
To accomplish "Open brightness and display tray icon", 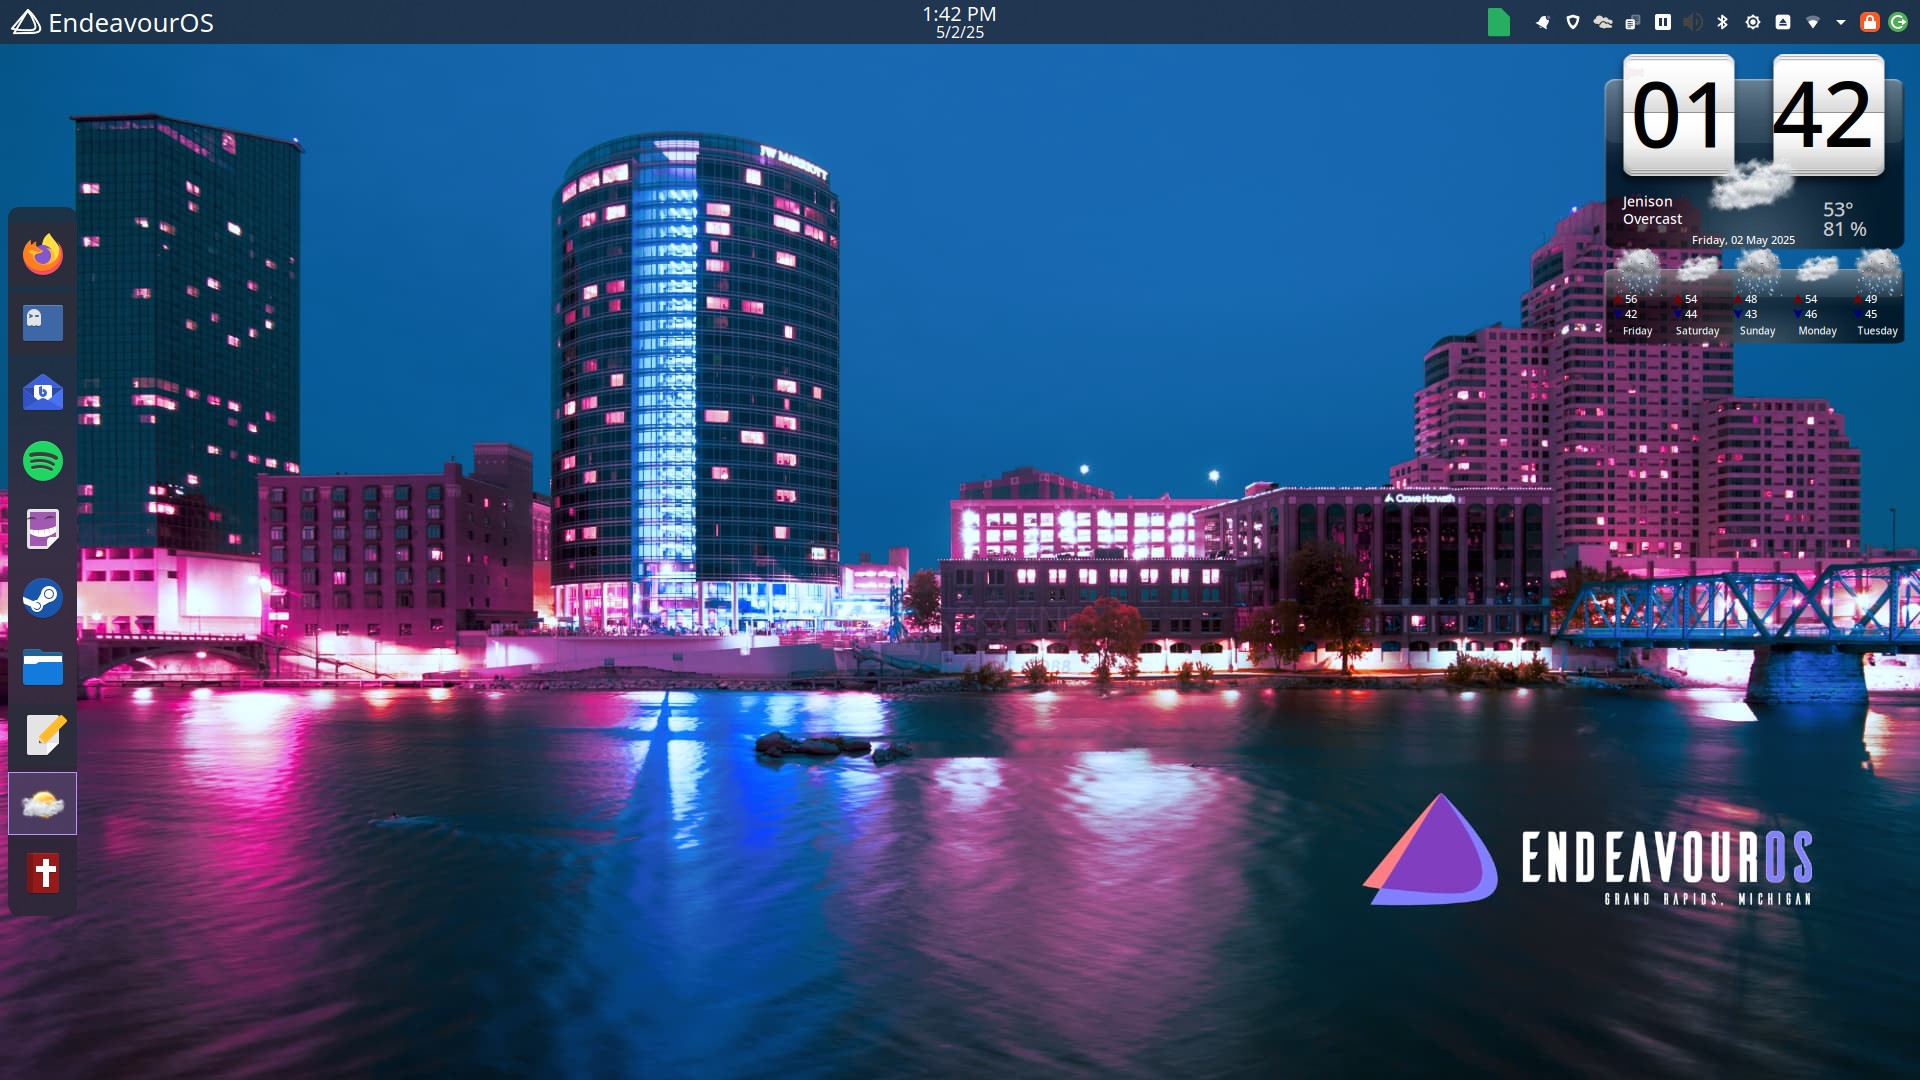I will click(x=1753, y=22).
